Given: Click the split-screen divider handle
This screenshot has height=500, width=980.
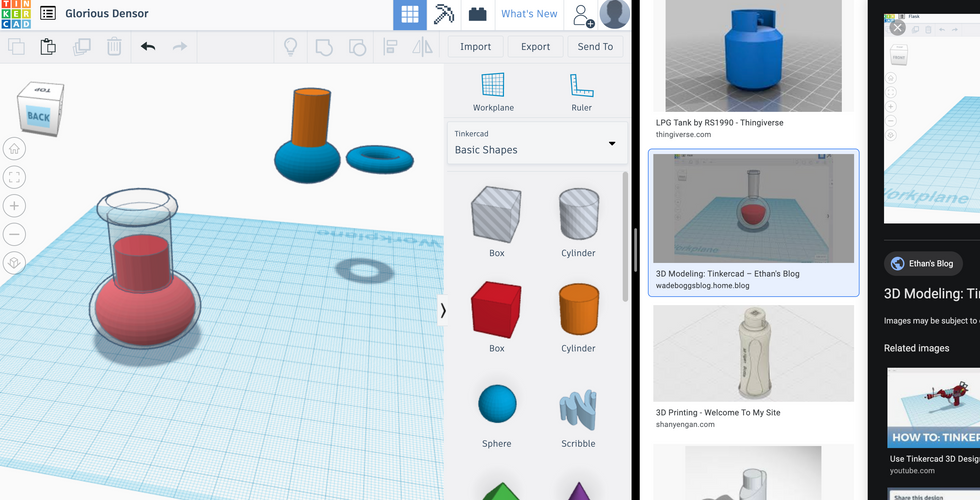Looking at the screenshot, I should (636, 250).
